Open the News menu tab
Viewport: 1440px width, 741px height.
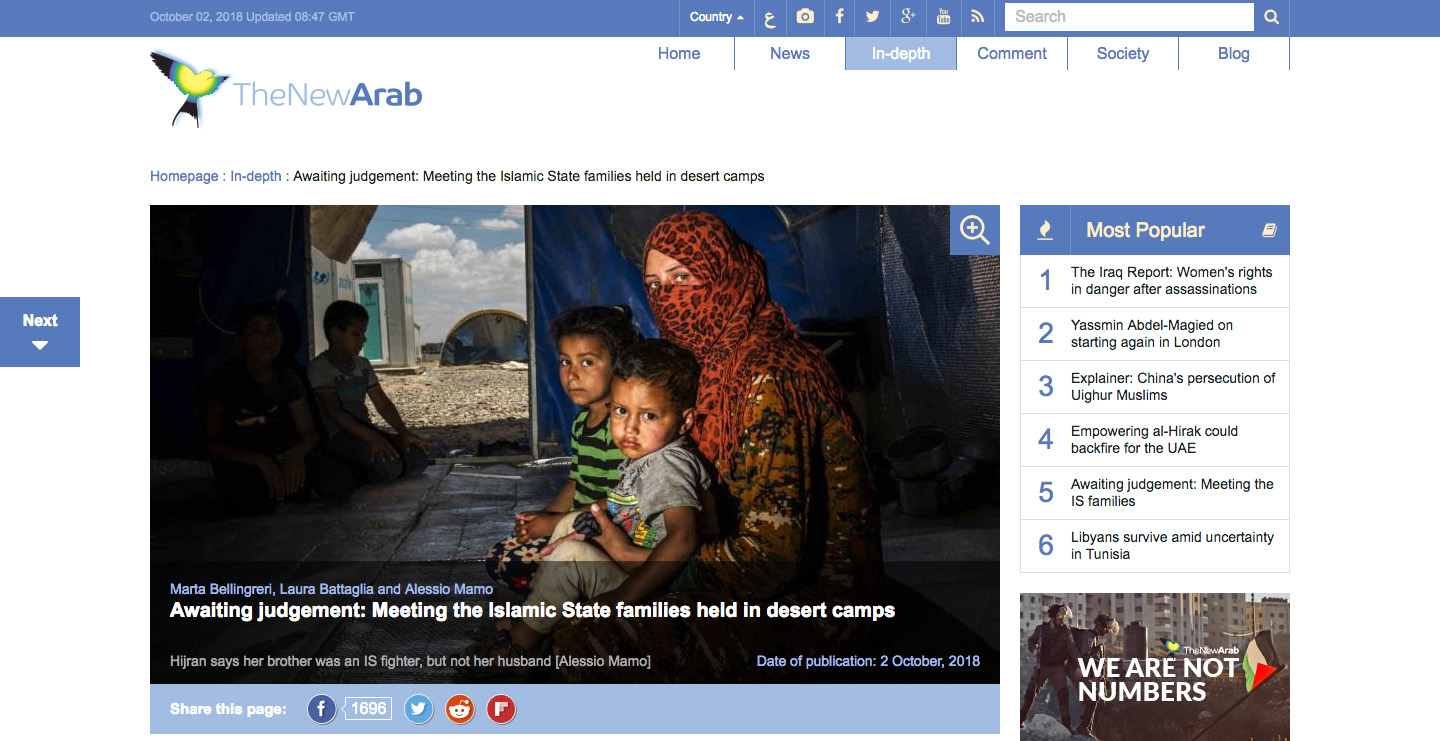click(x=790, y=54)
